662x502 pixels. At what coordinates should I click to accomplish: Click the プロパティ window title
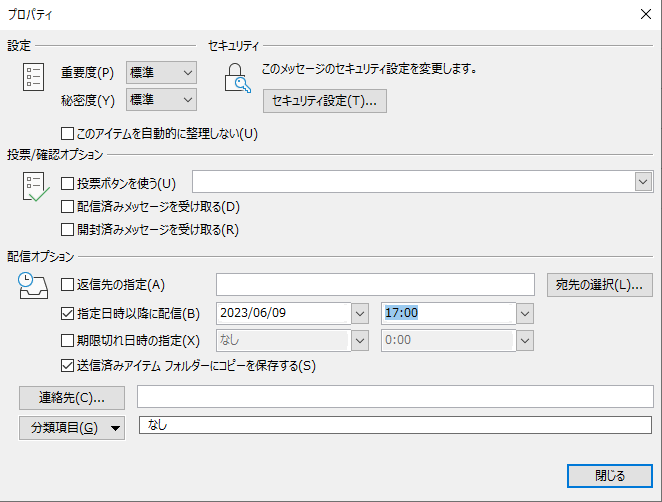[x=30, y=15]
